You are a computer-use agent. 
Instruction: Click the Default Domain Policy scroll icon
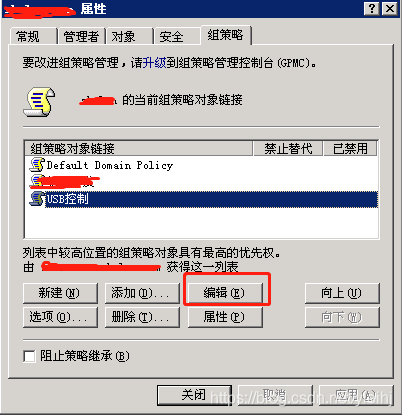tap(37, 165)
